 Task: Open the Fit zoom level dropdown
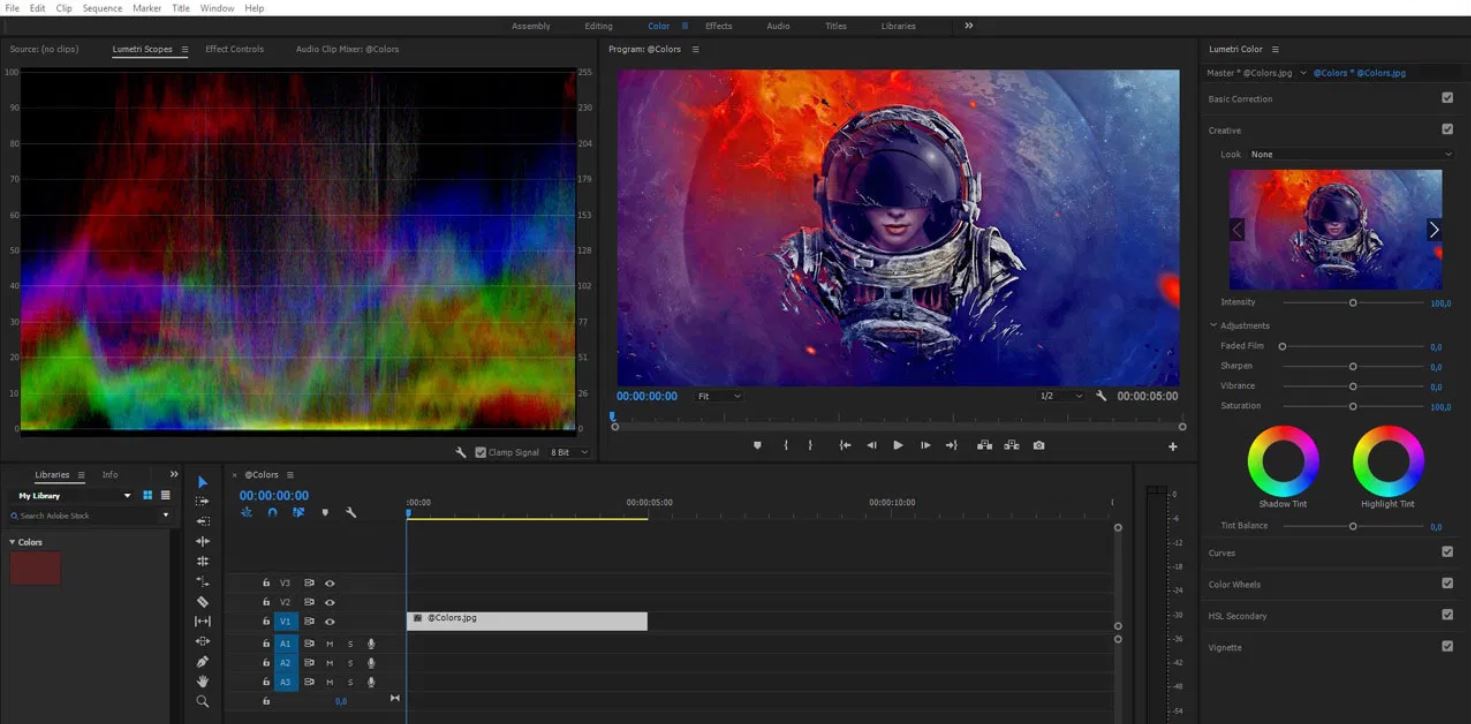click(719, 396)
